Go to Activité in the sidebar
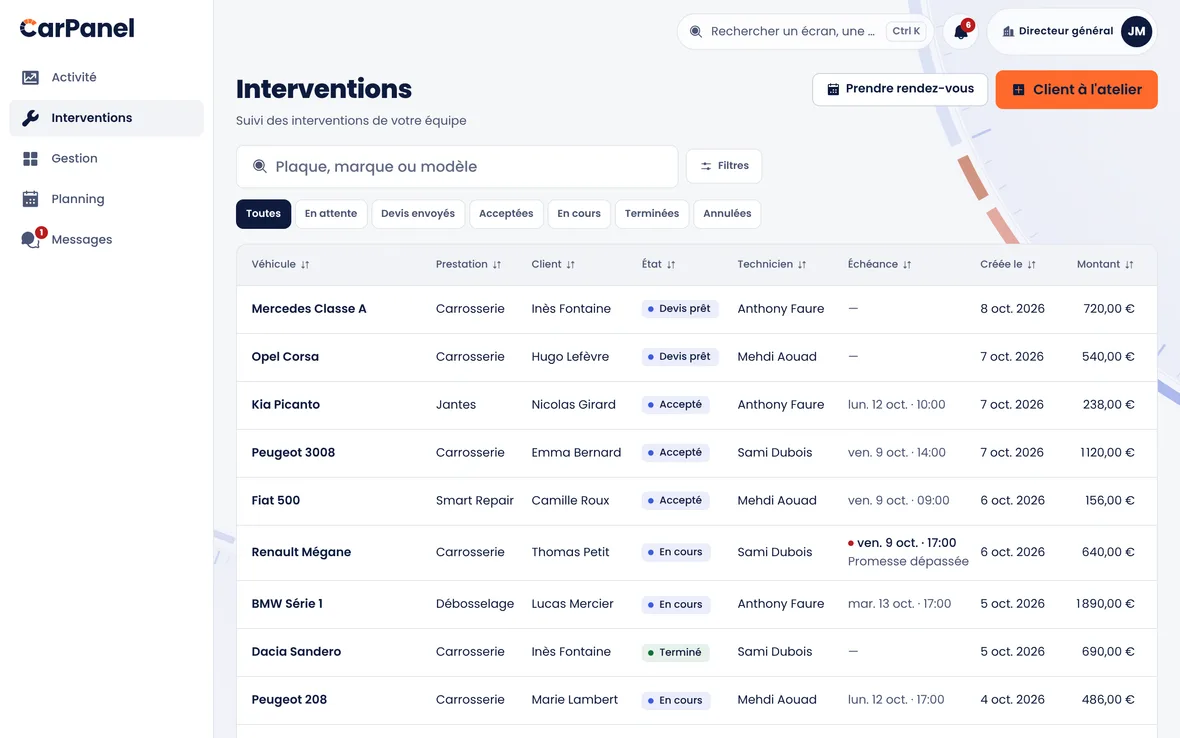 click(106, 77)
